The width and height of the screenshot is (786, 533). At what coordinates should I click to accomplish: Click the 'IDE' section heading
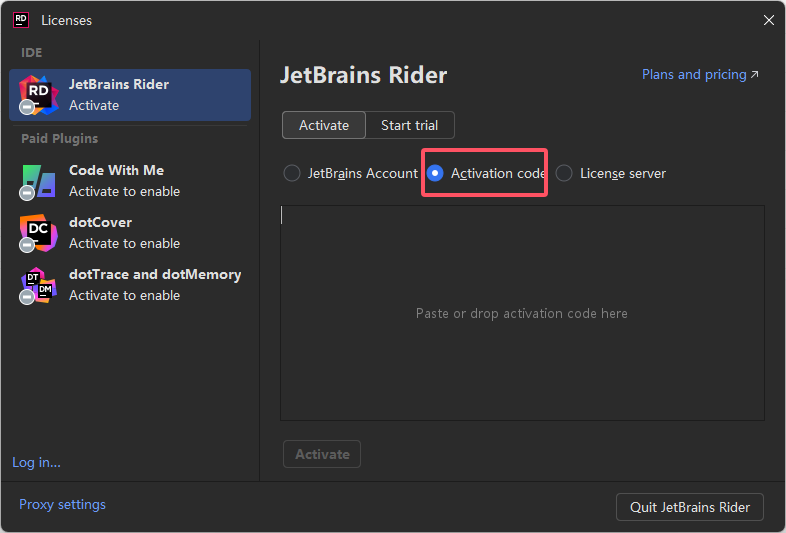click(x=32, y=53)
